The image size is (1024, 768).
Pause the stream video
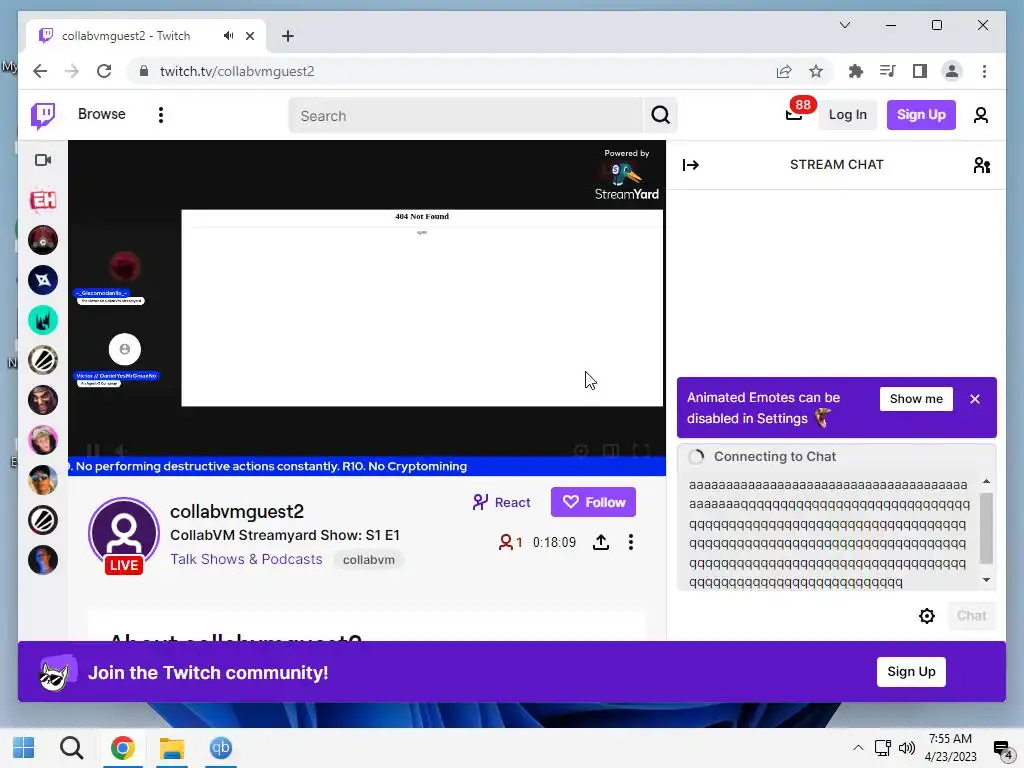pyautogui.click(x=93, y=450)
